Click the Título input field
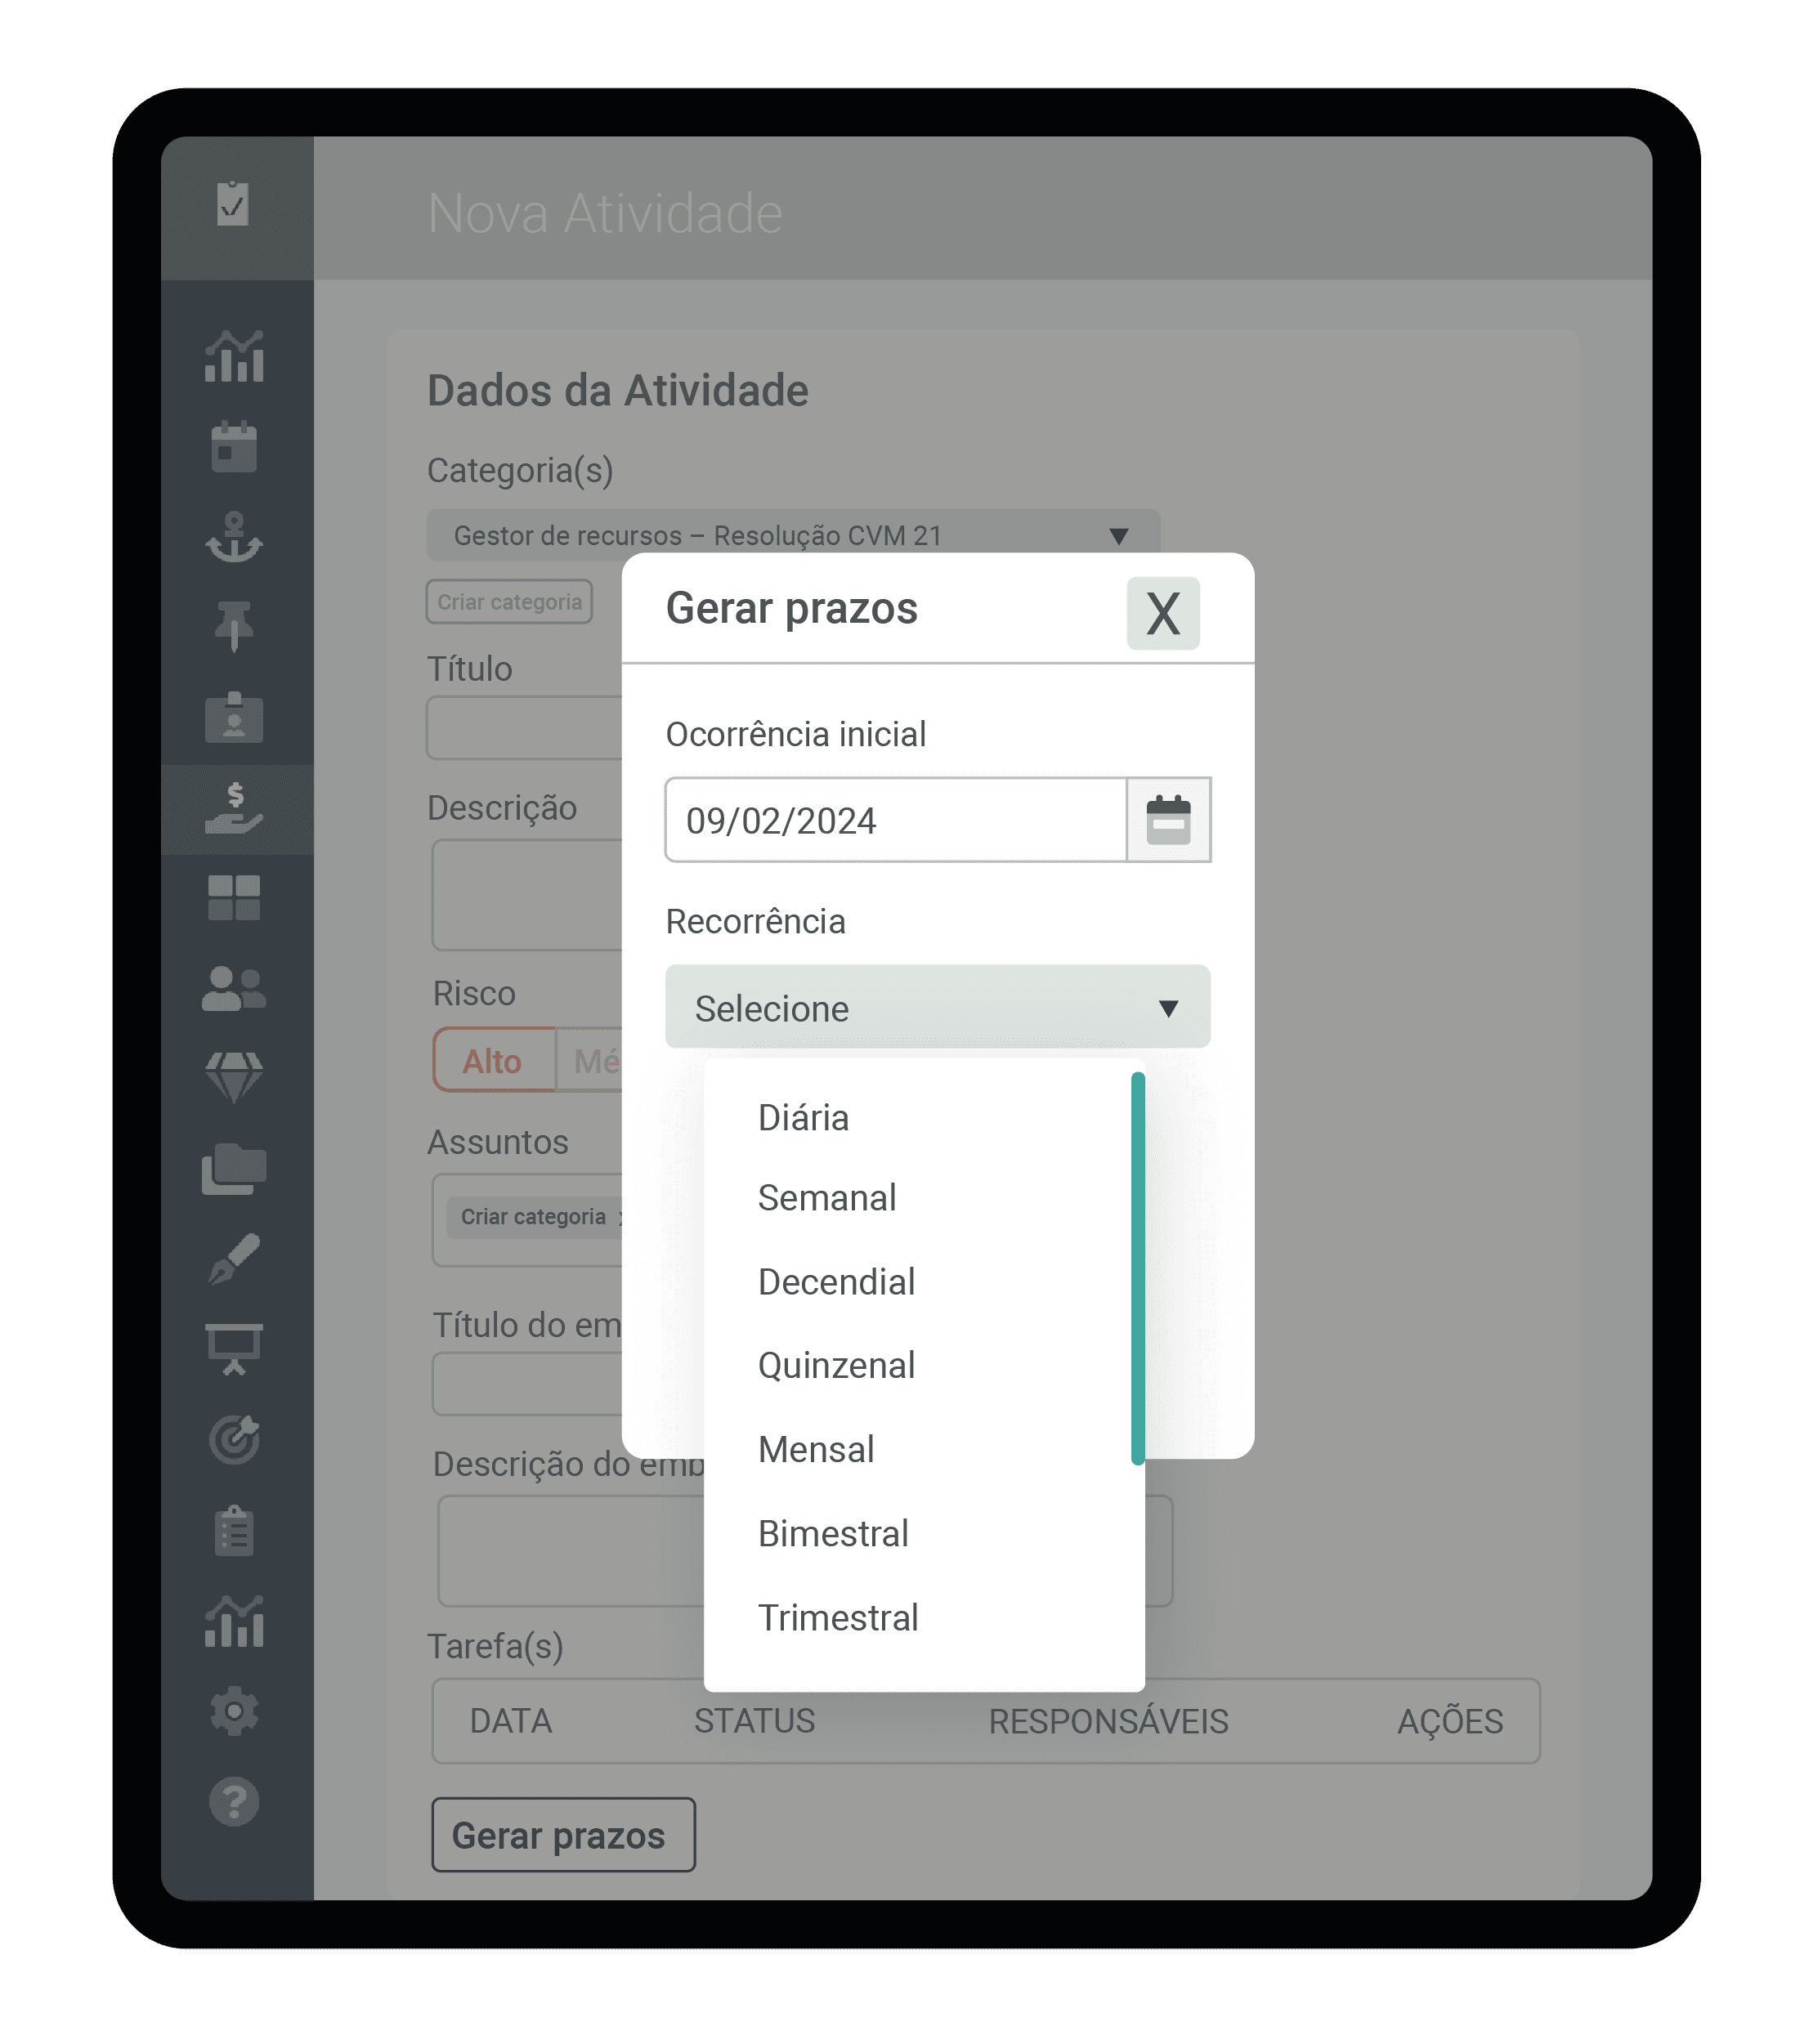The width and height of the screenshot is (1809, 2044). point(525,728)
